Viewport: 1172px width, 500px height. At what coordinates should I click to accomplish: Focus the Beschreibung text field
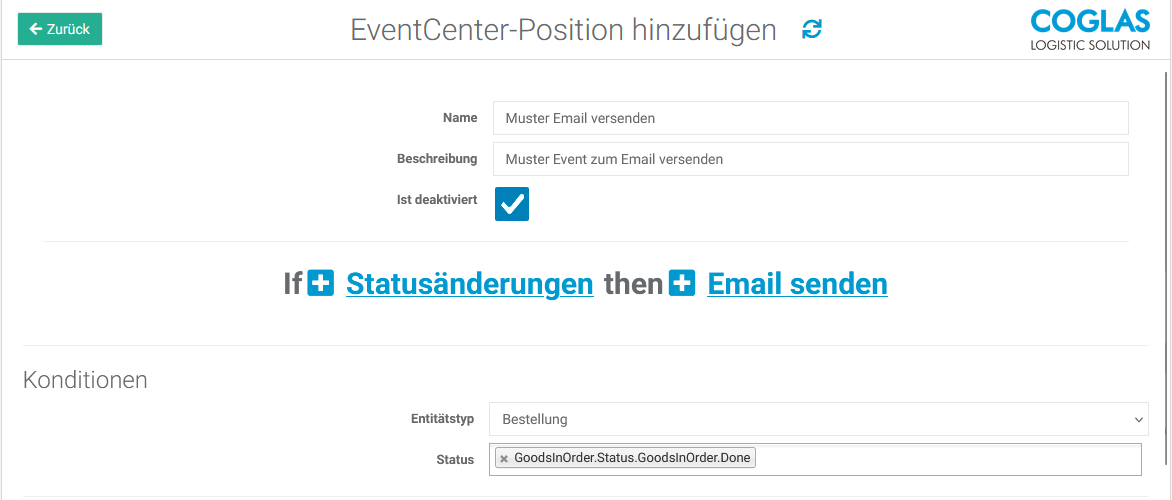(810, 159)
